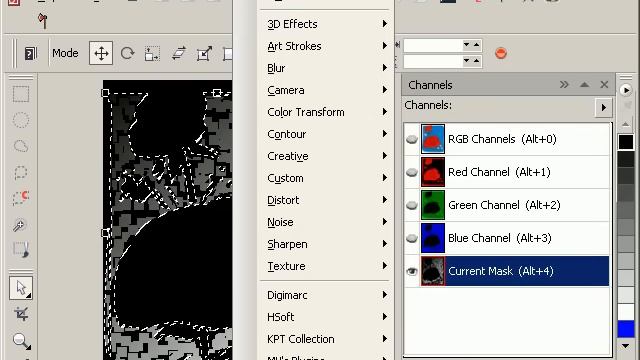Increase upper property bar value with up arrow

click(x=477, y=45)
